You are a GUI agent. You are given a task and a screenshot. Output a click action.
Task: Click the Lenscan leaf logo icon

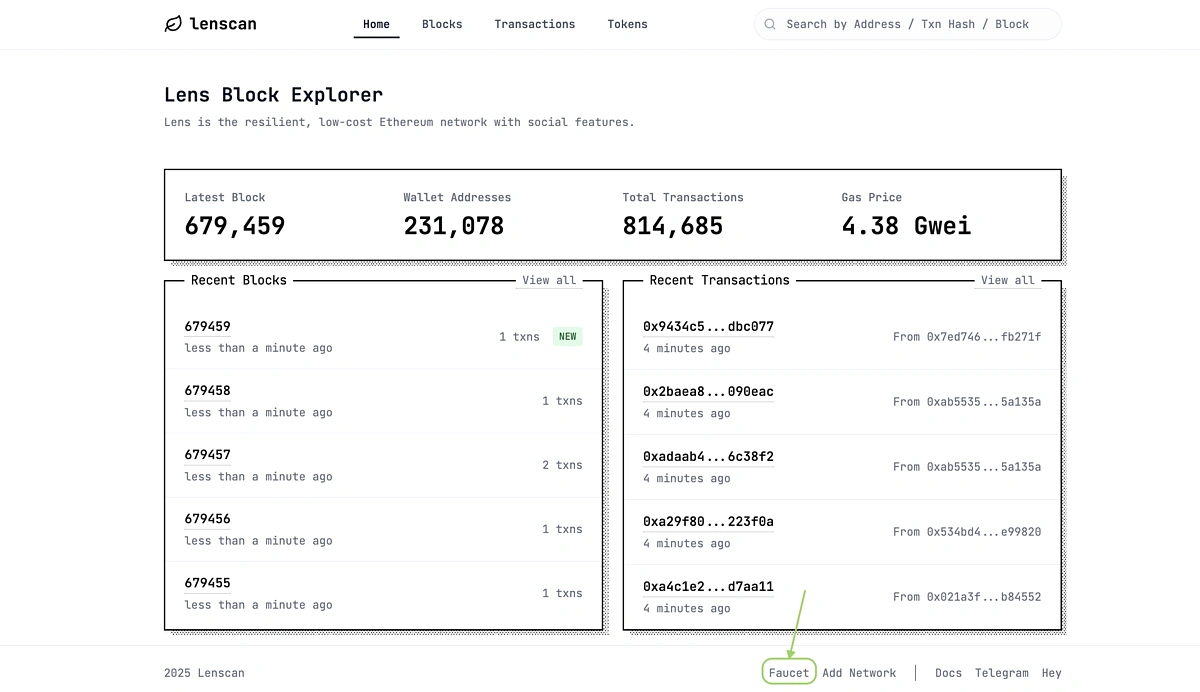174,24
